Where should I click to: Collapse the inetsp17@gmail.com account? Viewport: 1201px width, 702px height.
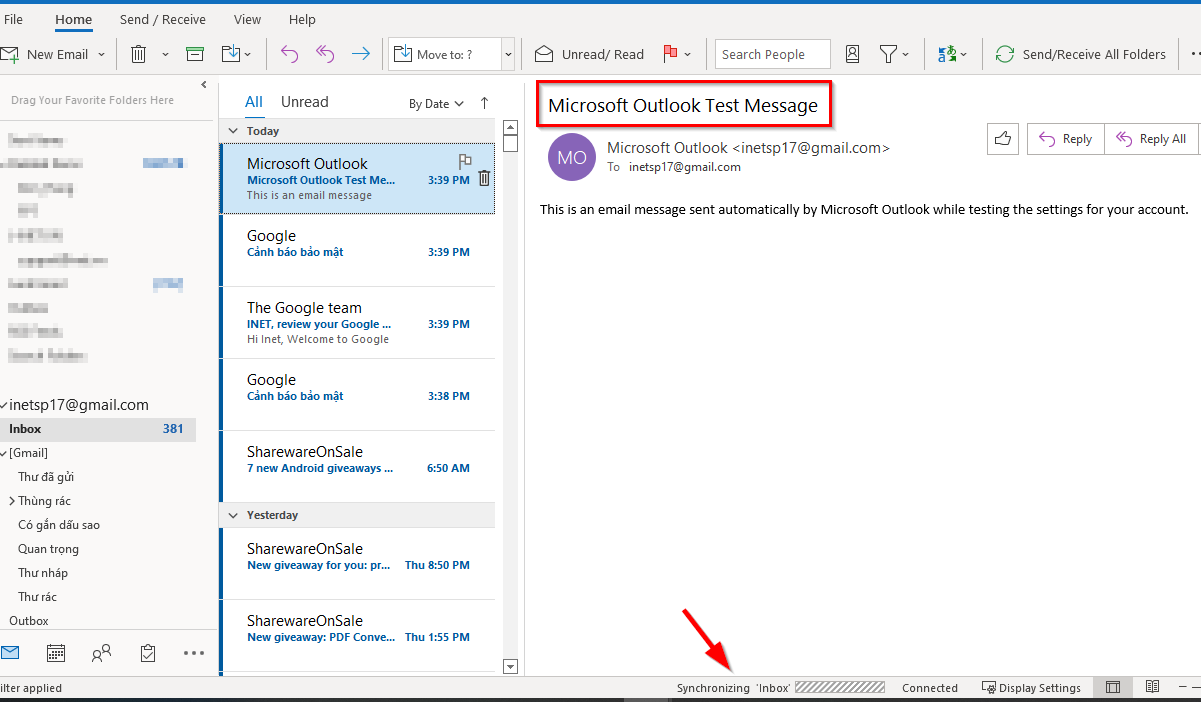pyautogui.click(x=4, y=405)
